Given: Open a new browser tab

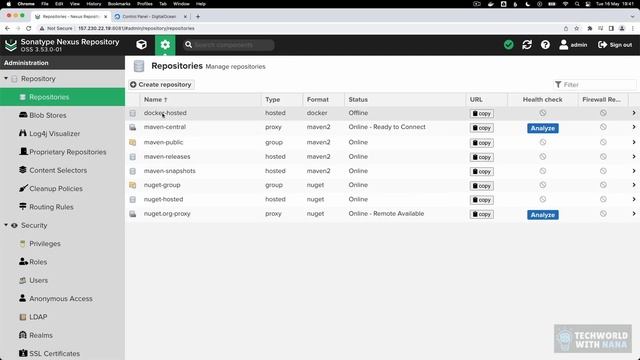Looking at the screenshot, I should pos(198,17).
